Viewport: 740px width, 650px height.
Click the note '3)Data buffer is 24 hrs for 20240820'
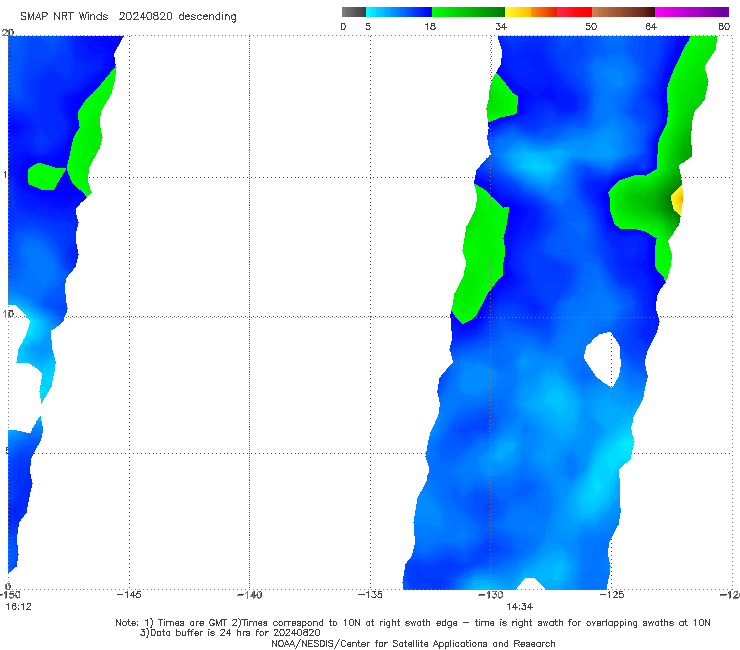230,633
